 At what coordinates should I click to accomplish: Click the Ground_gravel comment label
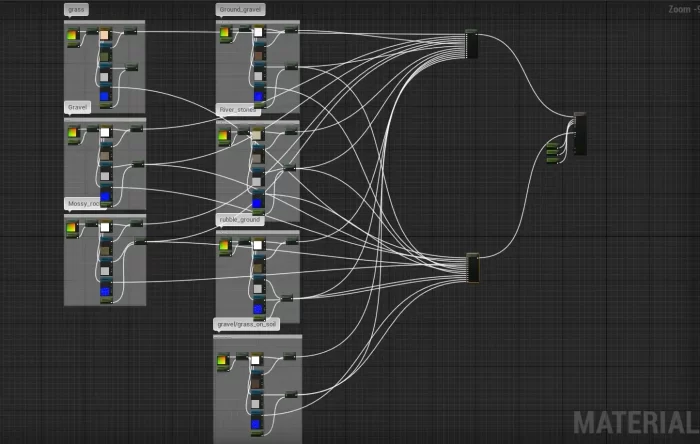(x=241, y=9)
